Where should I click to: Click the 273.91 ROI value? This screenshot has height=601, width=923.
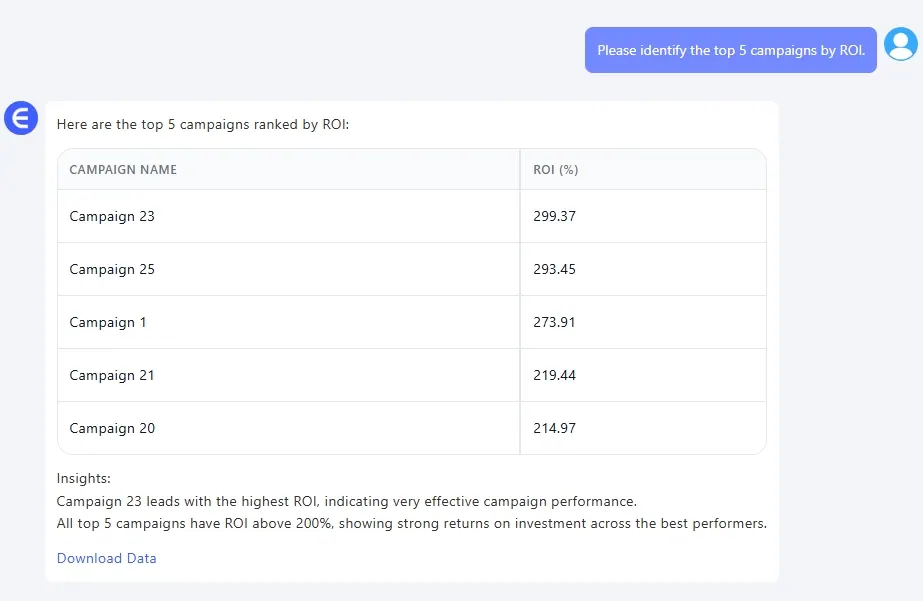[554, 322]
